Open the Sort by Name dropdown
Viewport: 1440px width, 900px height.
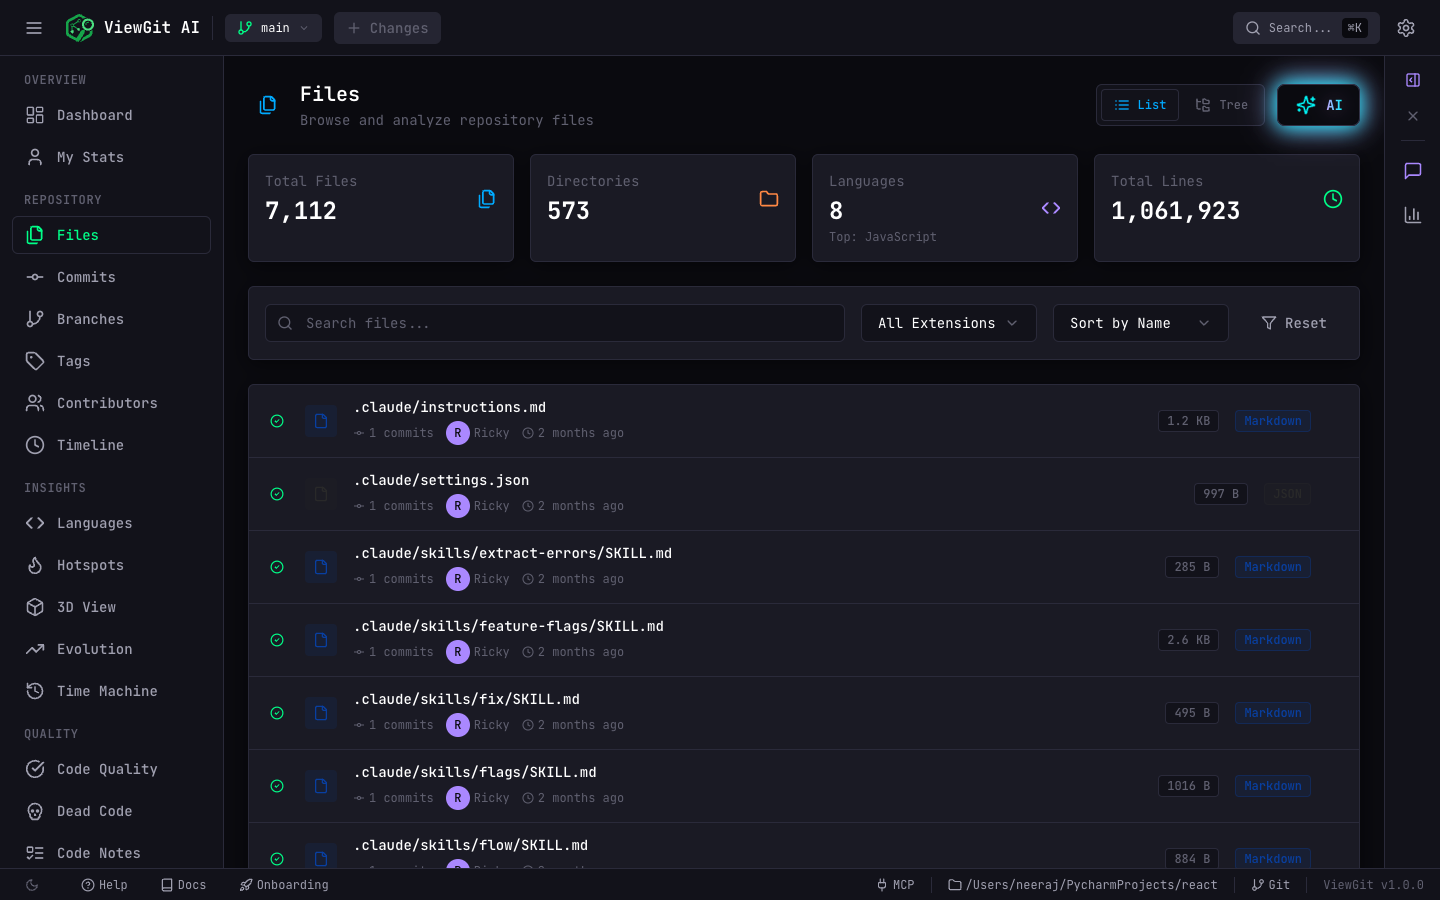click(1140, 323)
